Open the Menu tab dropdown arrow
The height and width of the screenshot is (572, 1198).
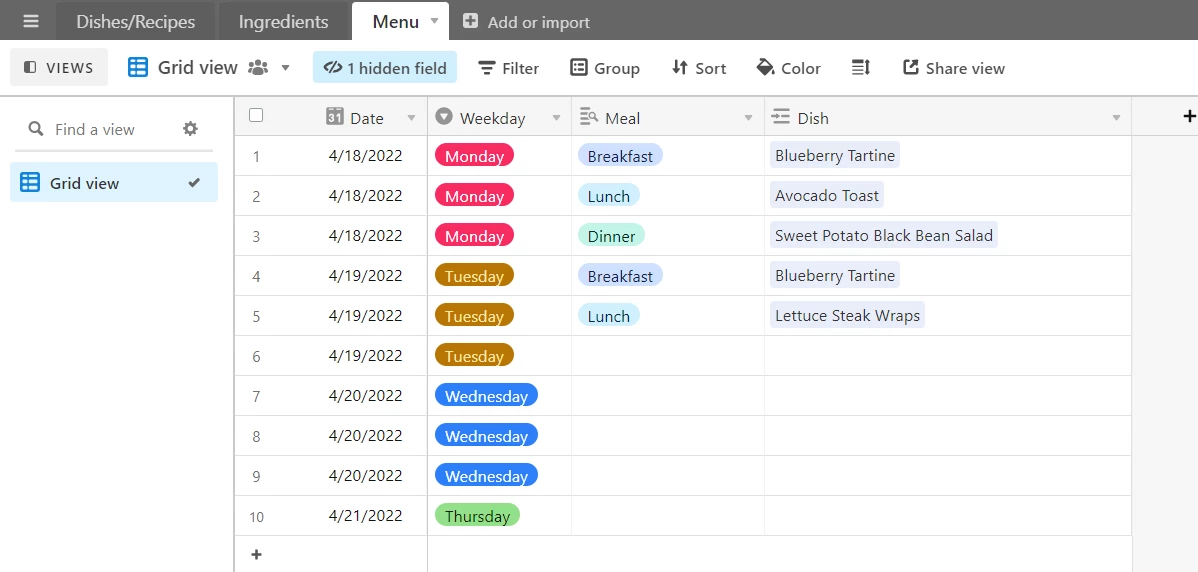point(435,21)
